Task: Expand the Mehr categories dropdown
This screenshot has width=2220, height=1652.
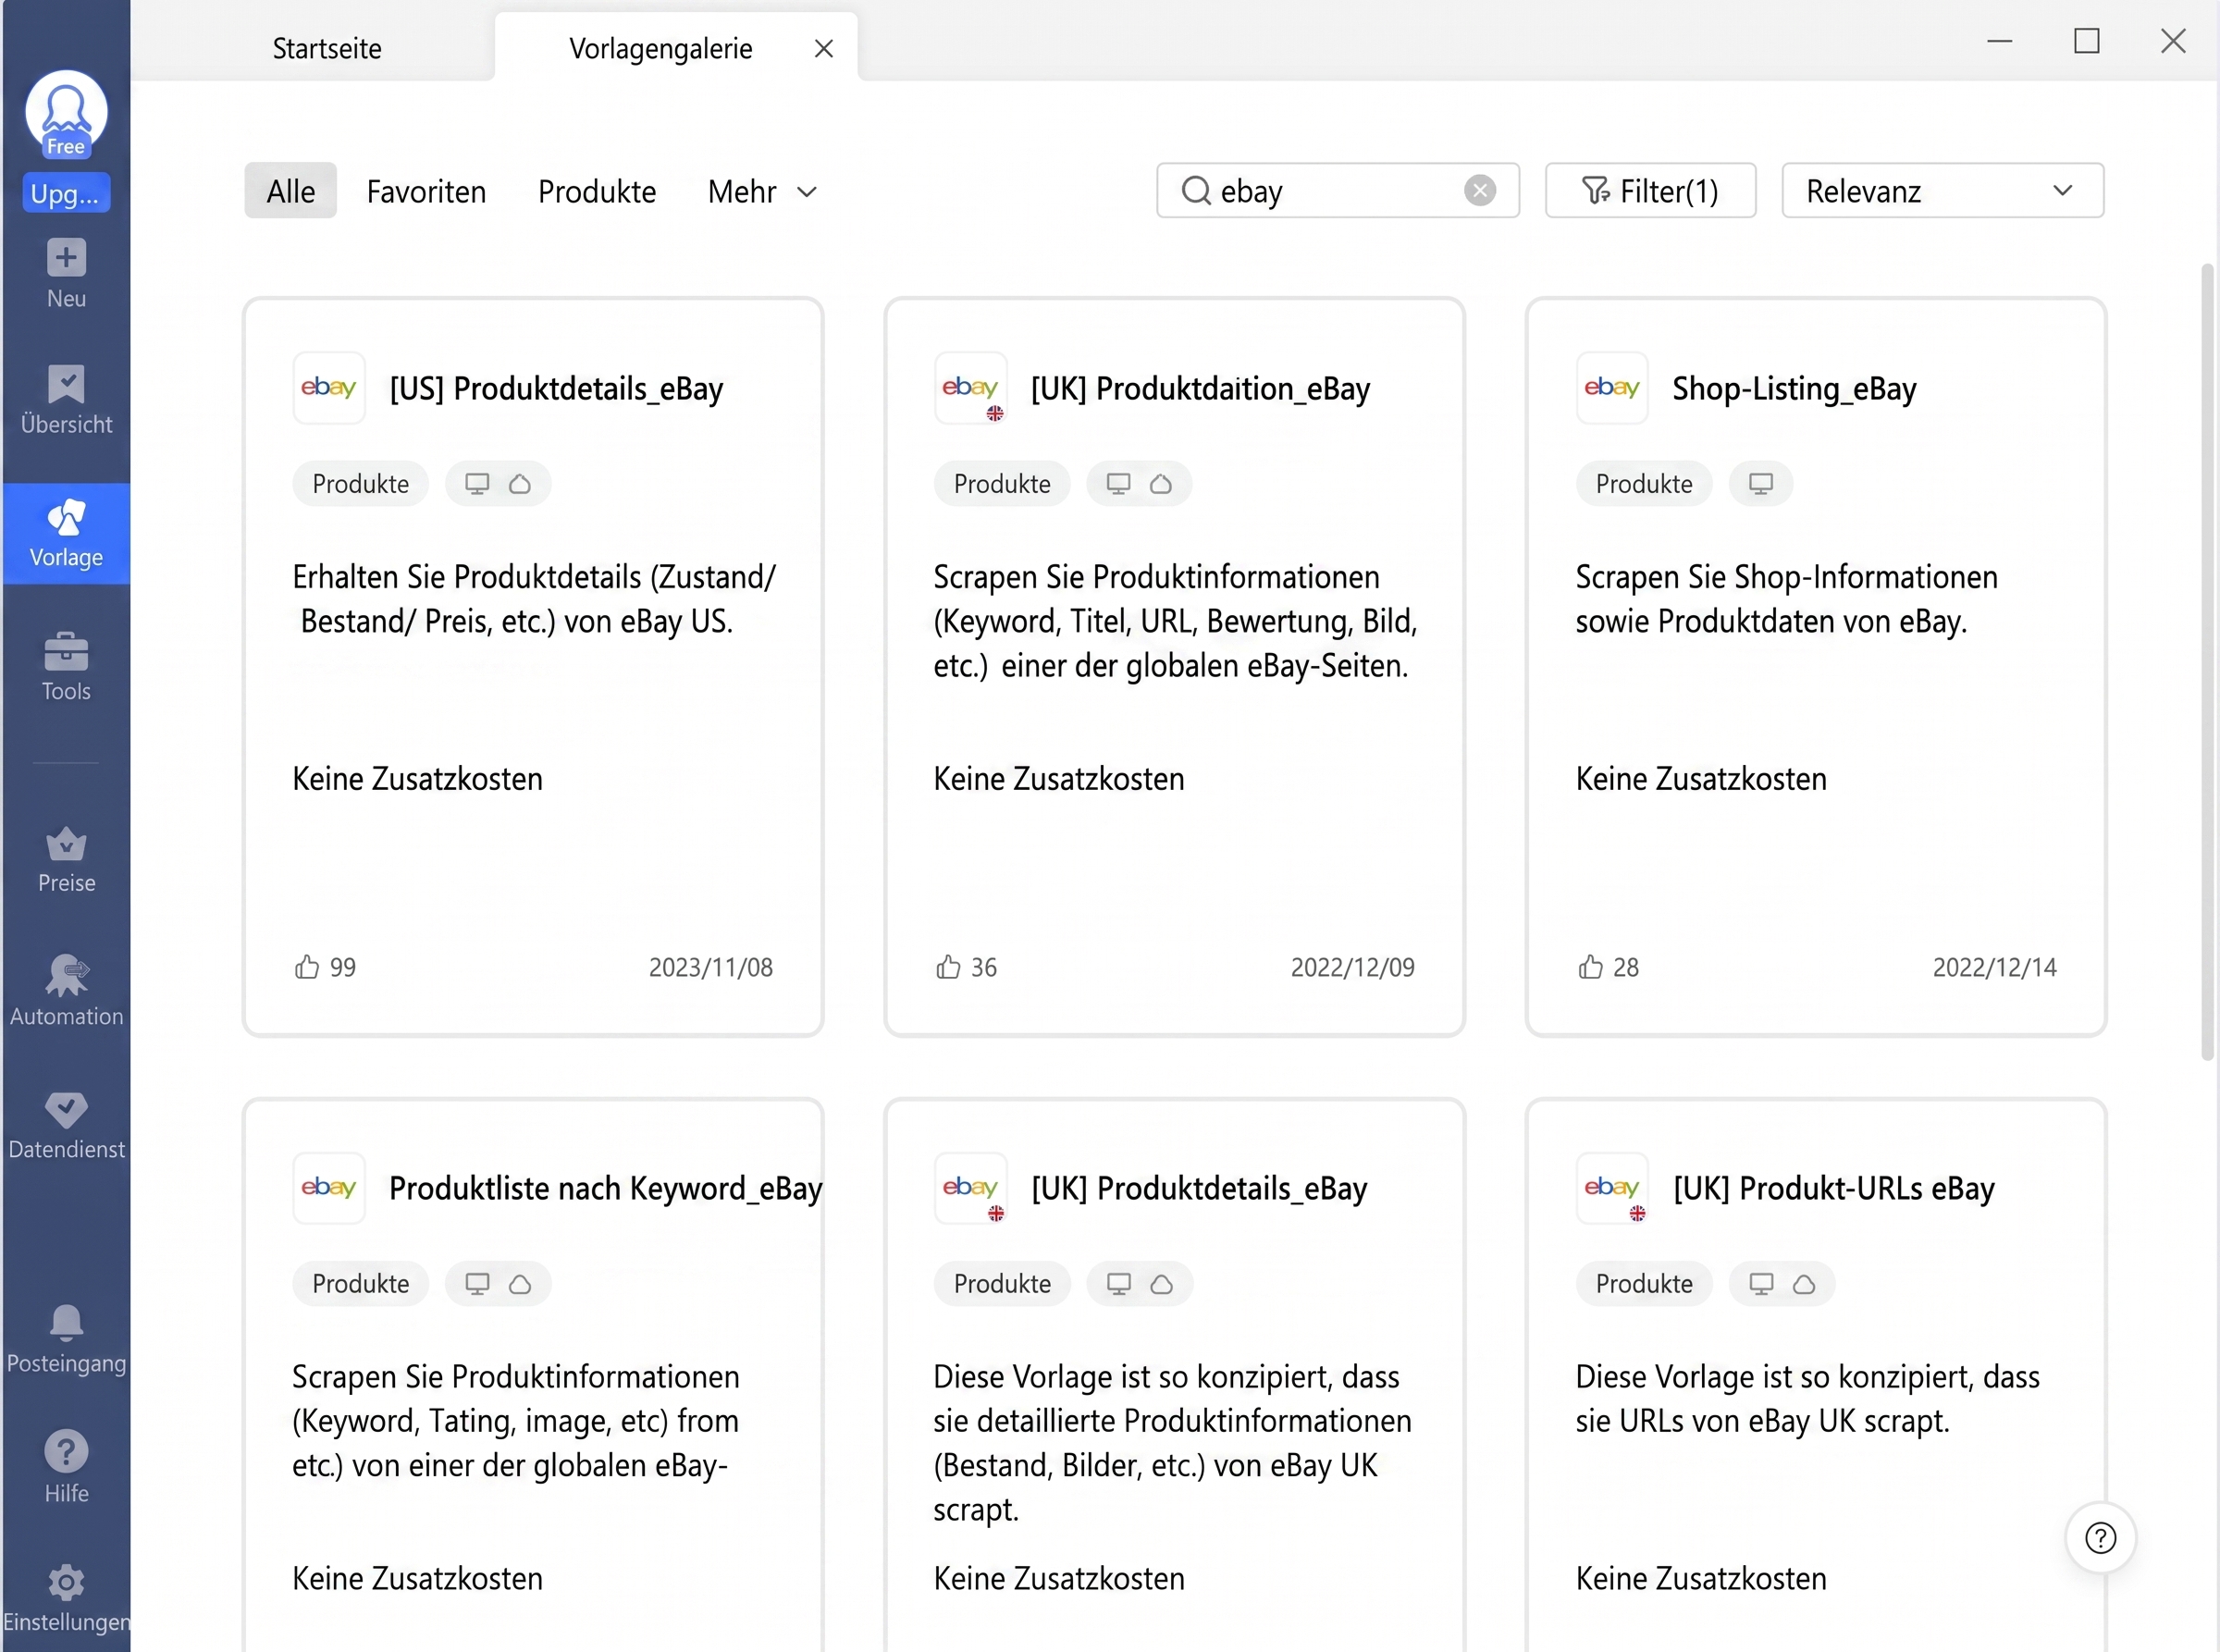Action: point(762,191)
